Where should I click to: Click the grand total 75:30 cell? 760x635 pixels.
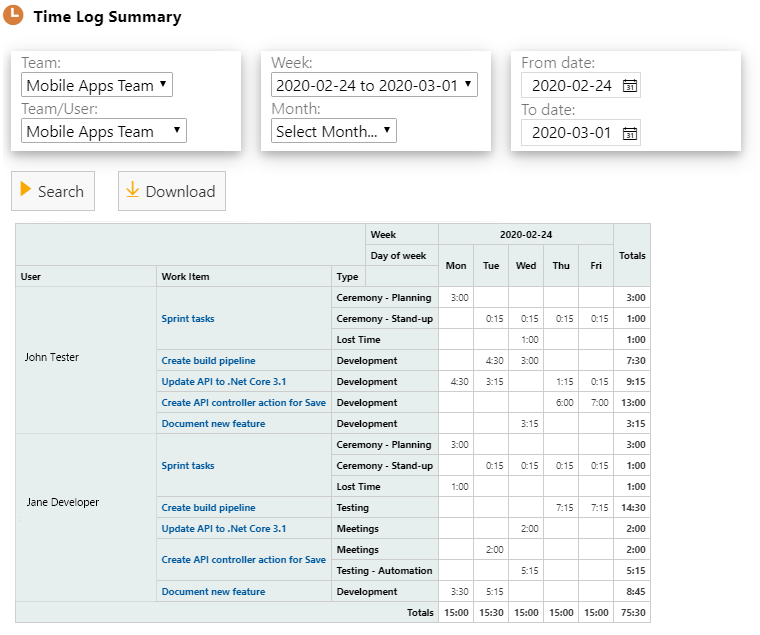coord(632,613)
